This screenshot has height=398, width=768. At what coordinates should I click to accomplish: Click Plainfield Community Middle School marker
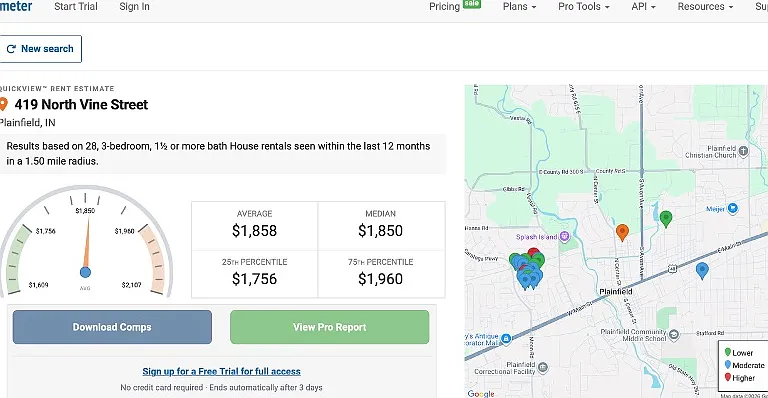pyautogui.click(x=674, y=335)
